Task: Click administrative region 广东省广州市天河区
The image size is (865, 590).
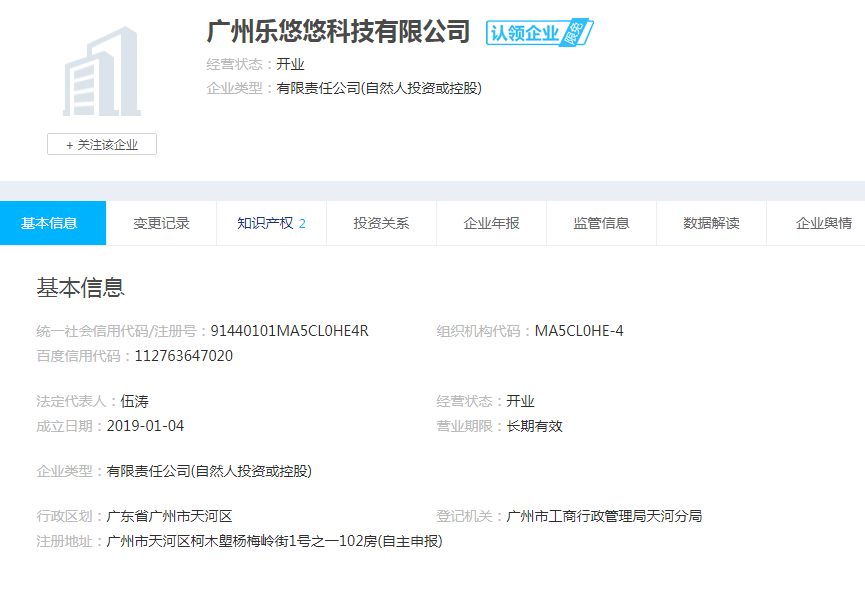Action: (x=169, y=516)
